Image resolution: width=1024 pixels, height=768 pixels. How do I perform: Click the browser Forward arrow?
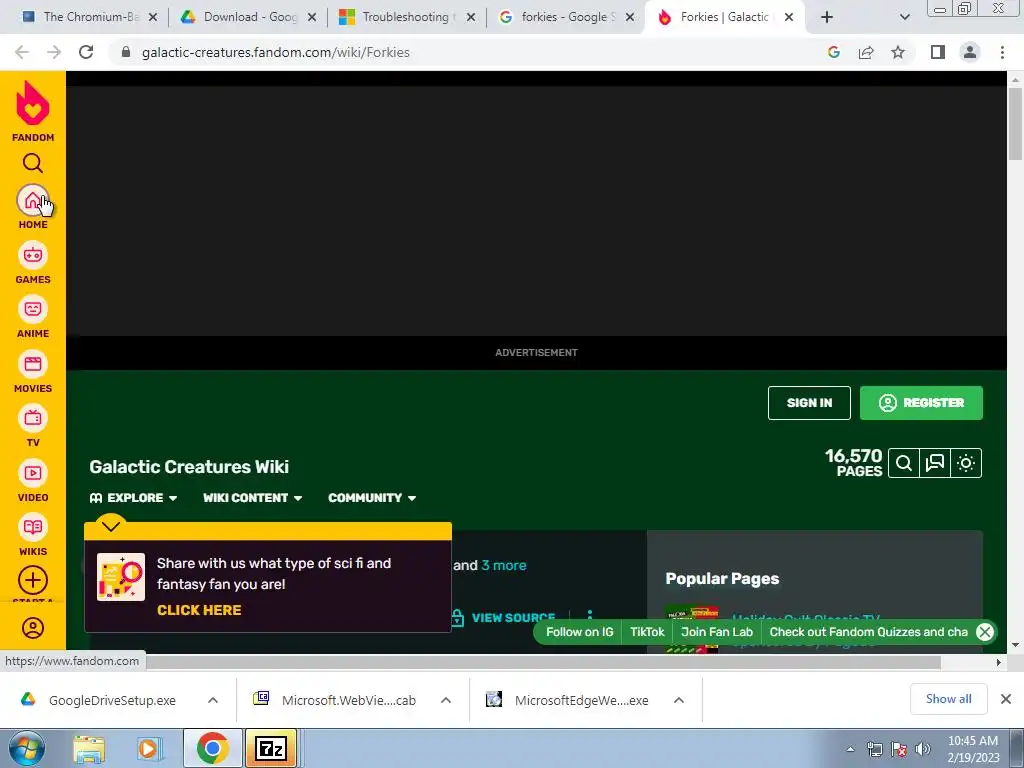(x=54, y=52)
